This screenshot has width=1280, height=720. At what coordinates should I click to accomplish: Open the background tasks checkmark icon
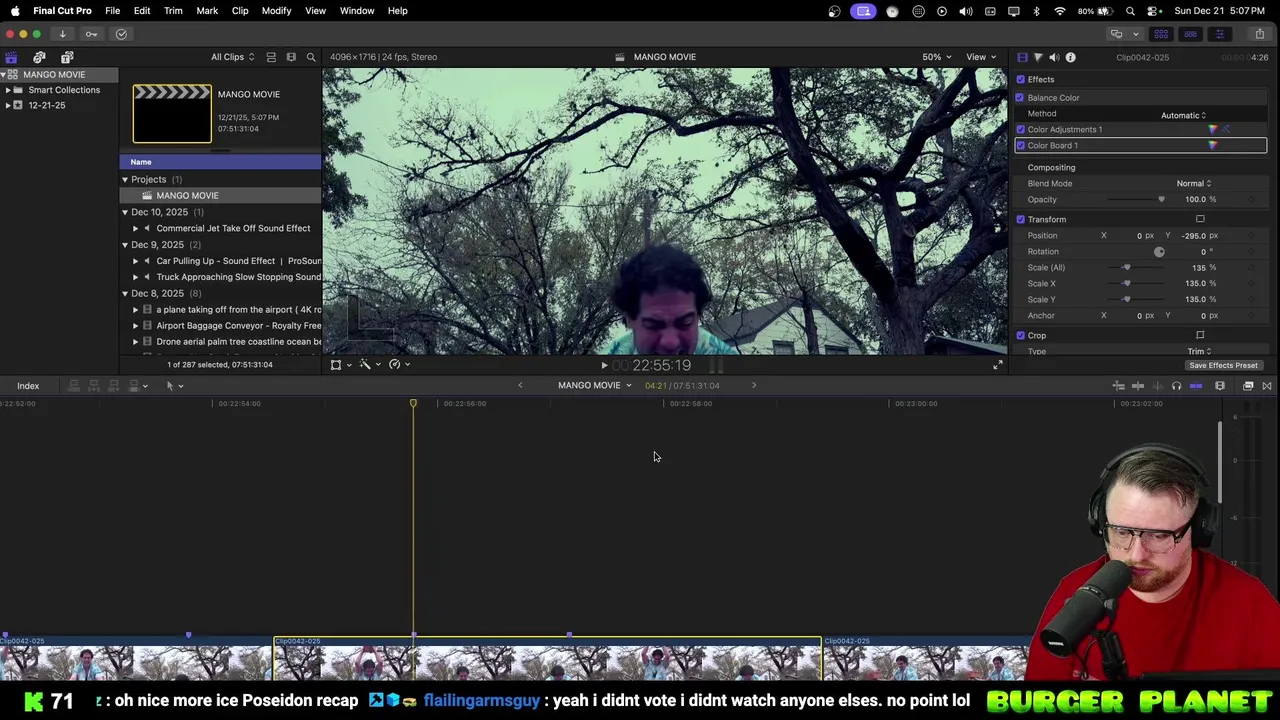click(121, 34)
